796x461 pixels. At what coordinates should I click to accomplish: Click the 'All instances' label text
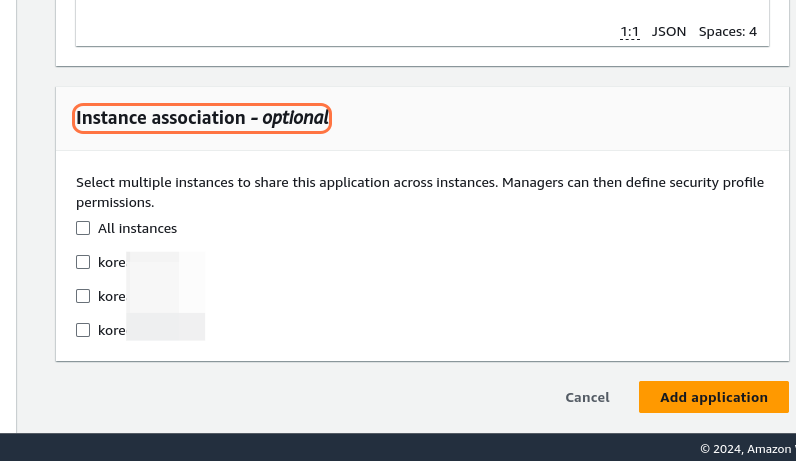click(x=137, y=228)
